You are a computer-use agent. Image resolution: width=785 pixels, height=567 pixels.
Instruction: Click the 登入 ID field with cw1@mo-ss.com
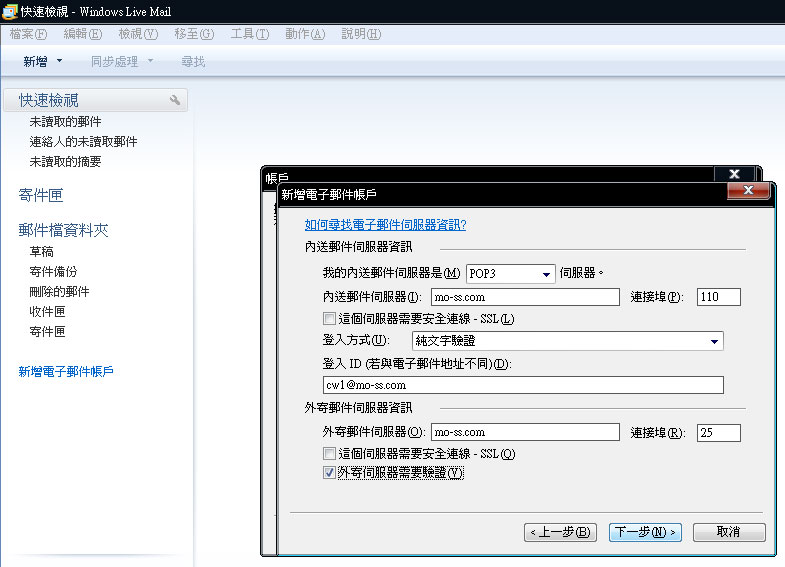[523, 385]
